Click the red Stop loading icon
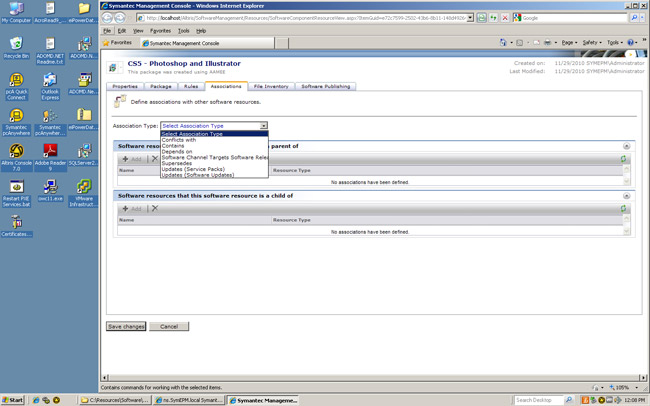 (505, 18)
